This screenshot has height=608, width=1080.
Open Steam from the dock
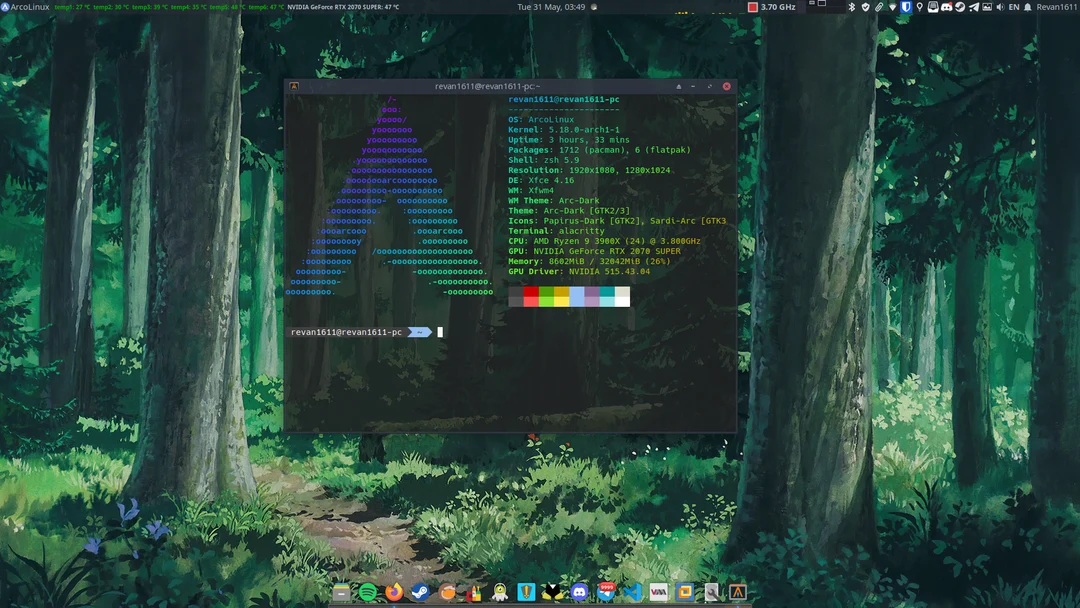420,592
